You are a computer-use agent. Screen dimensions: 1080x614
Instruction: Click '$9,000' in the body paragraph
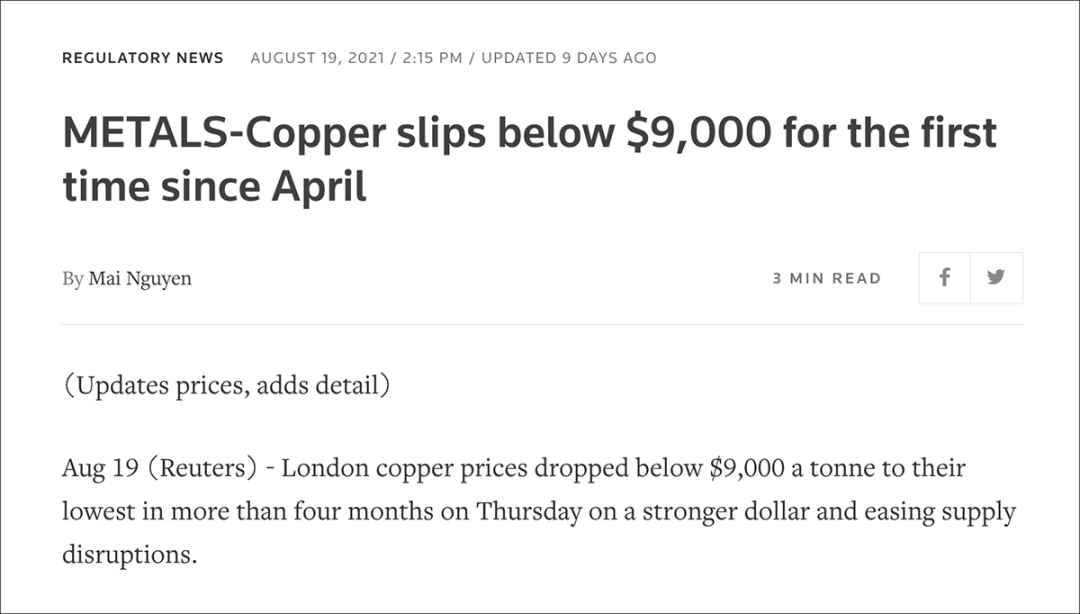click(747, 468)
